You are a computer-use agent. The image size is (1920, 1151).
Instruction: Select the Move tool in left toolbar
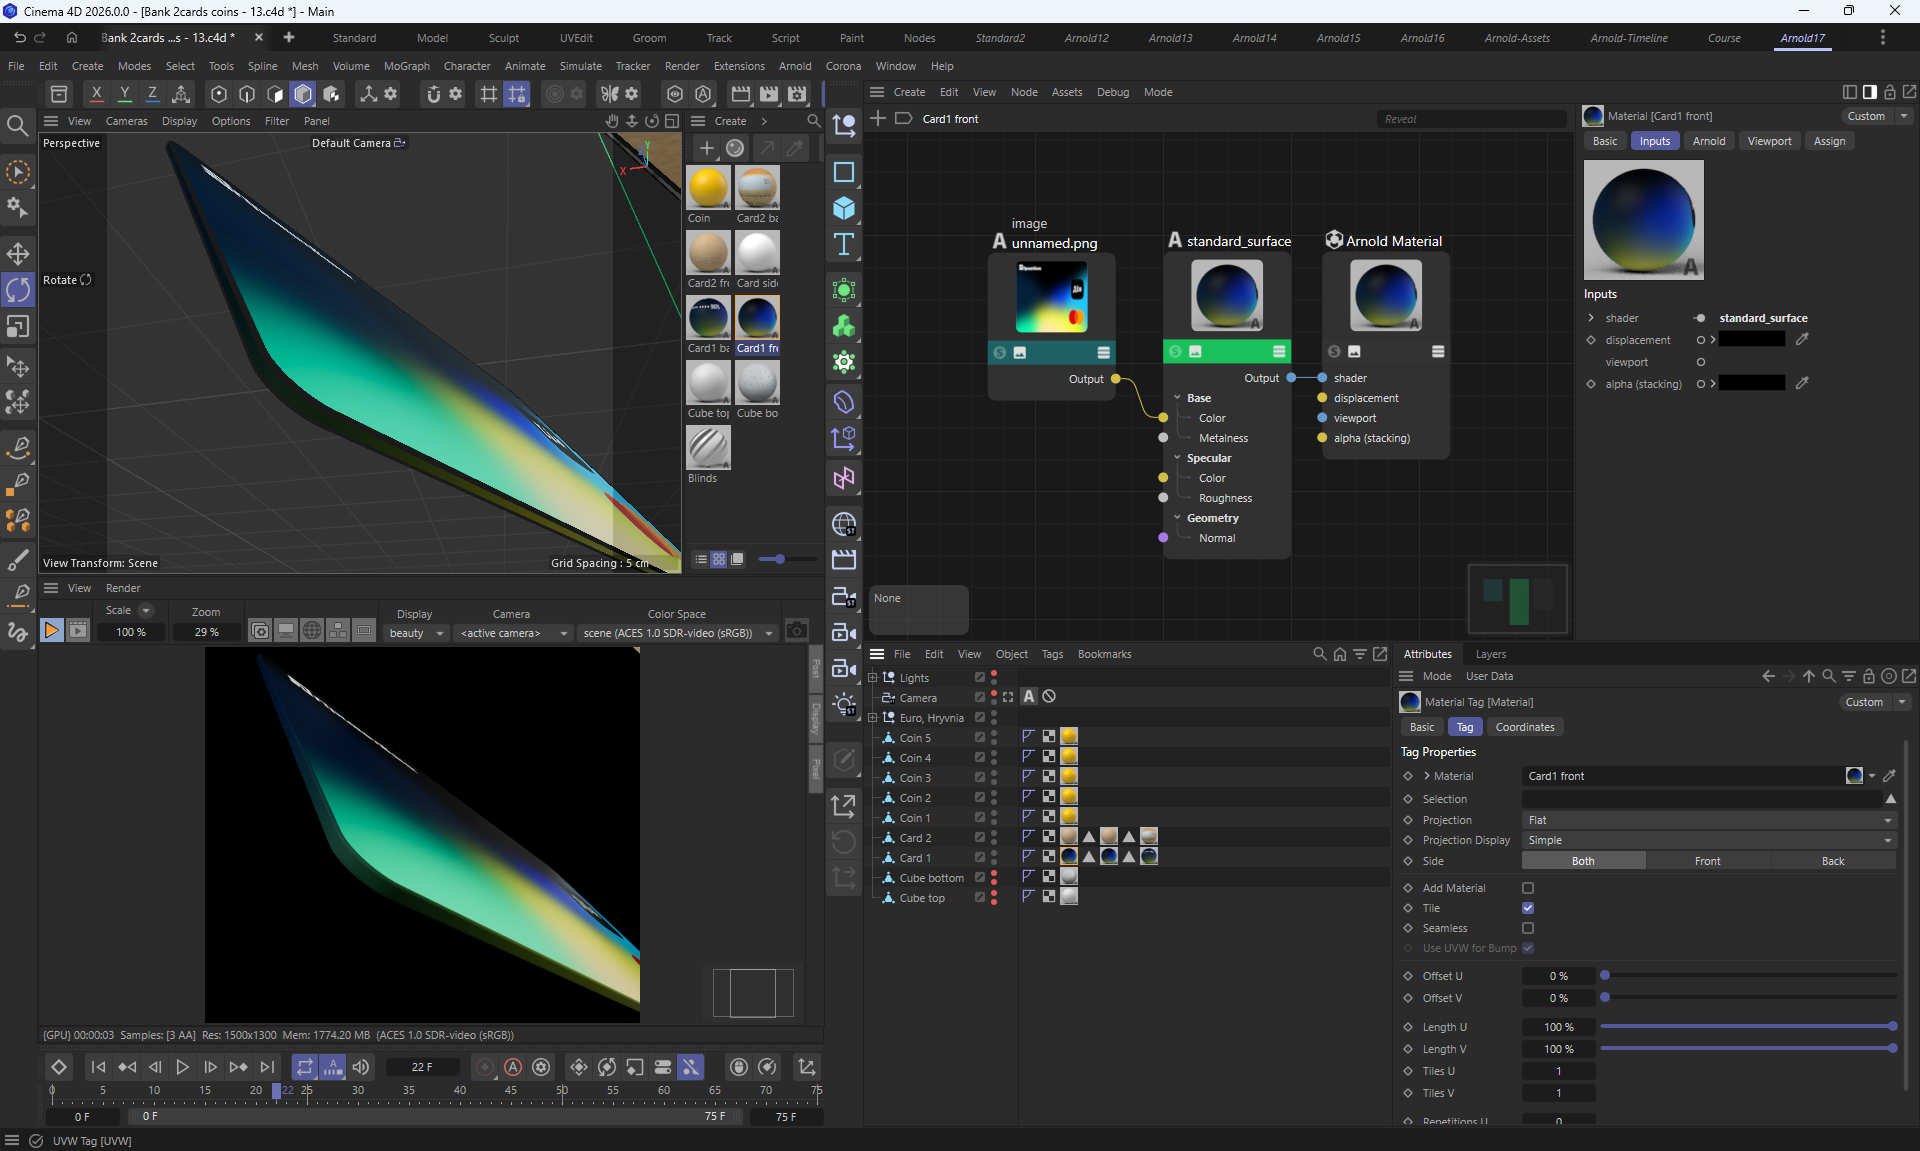point(18,253)
